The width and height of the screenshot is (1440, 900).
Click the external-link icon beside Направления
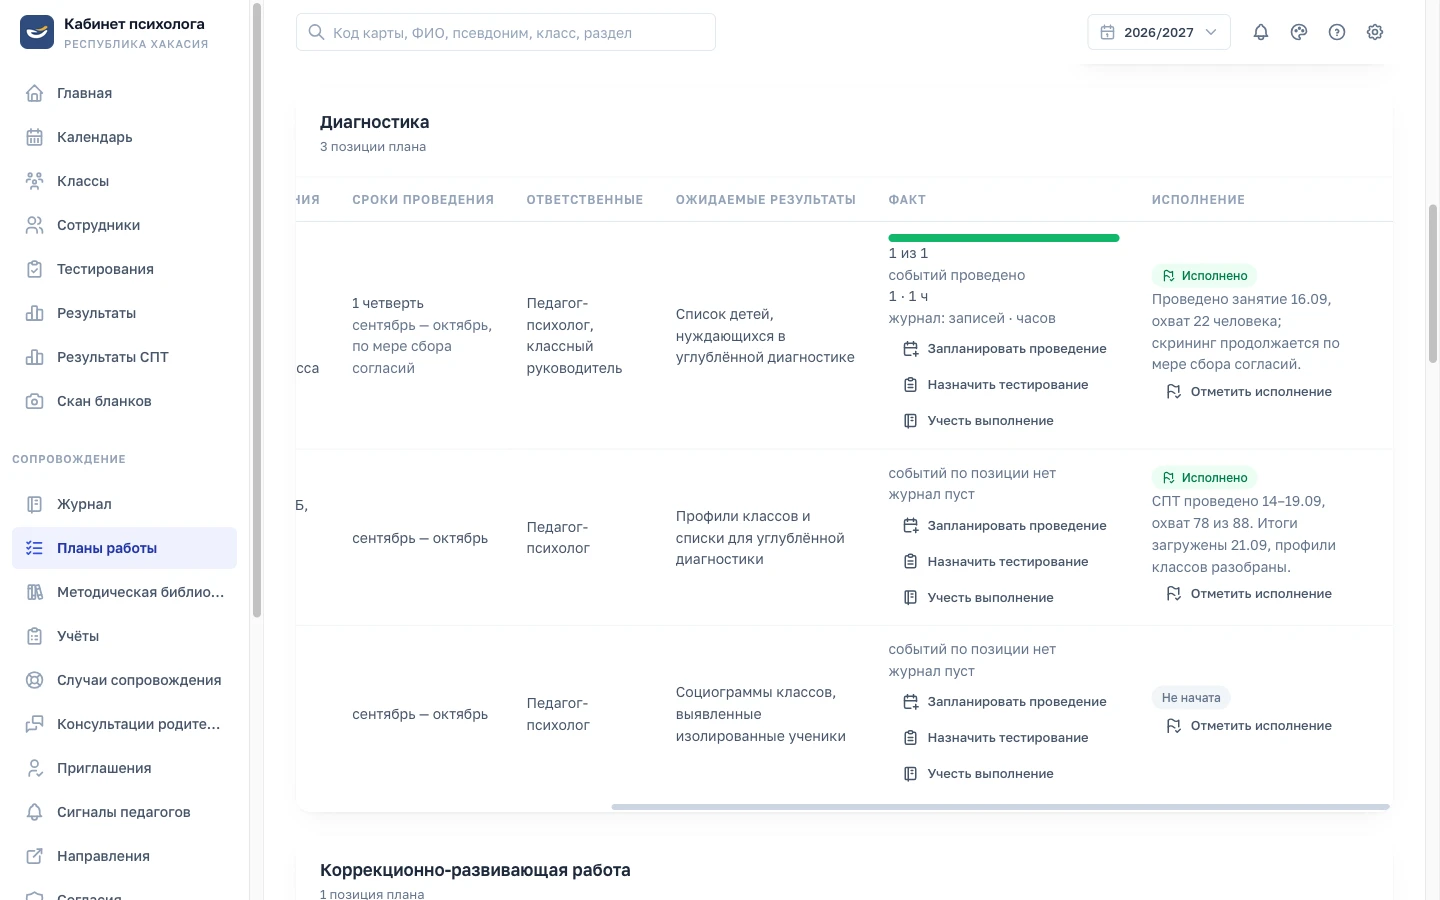pos(35,856)
